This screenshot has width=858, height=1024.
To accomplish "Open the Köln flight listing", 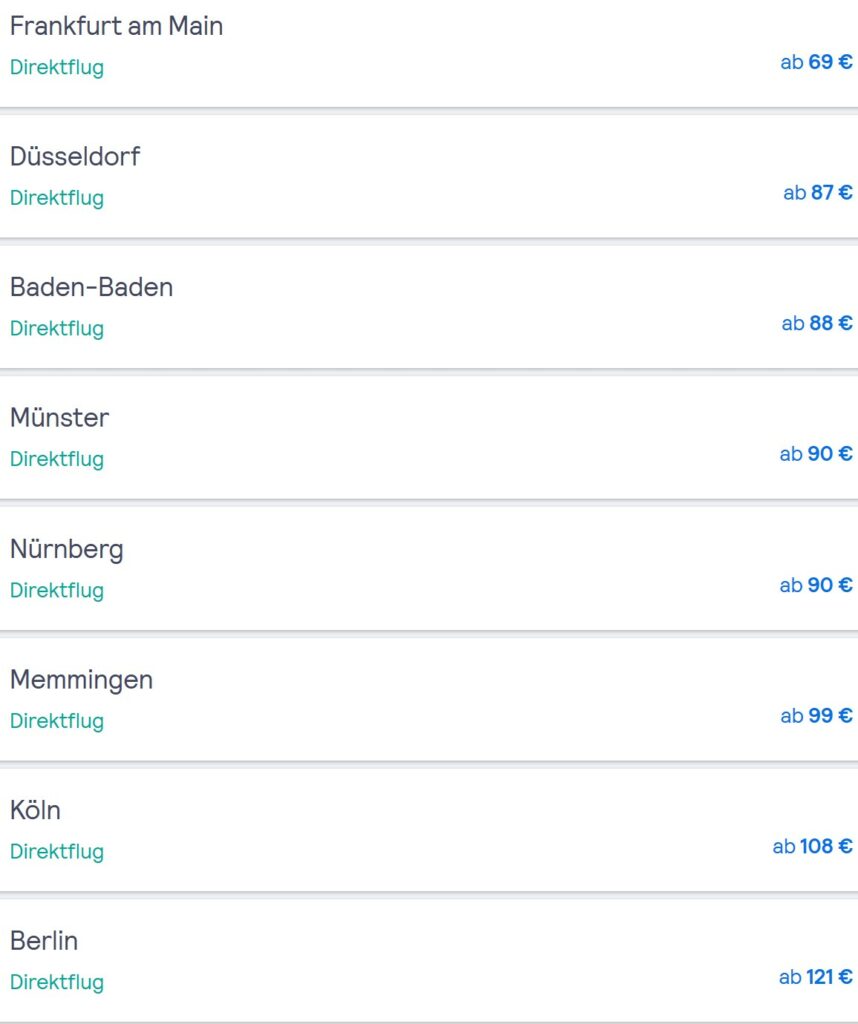I will pos(429,830).
